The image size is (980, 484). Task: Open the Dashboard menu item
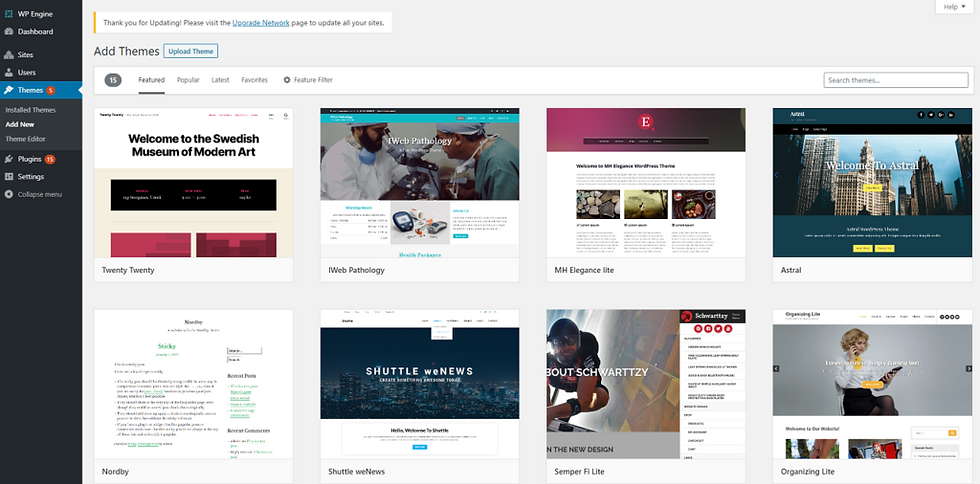coord(41,31)
